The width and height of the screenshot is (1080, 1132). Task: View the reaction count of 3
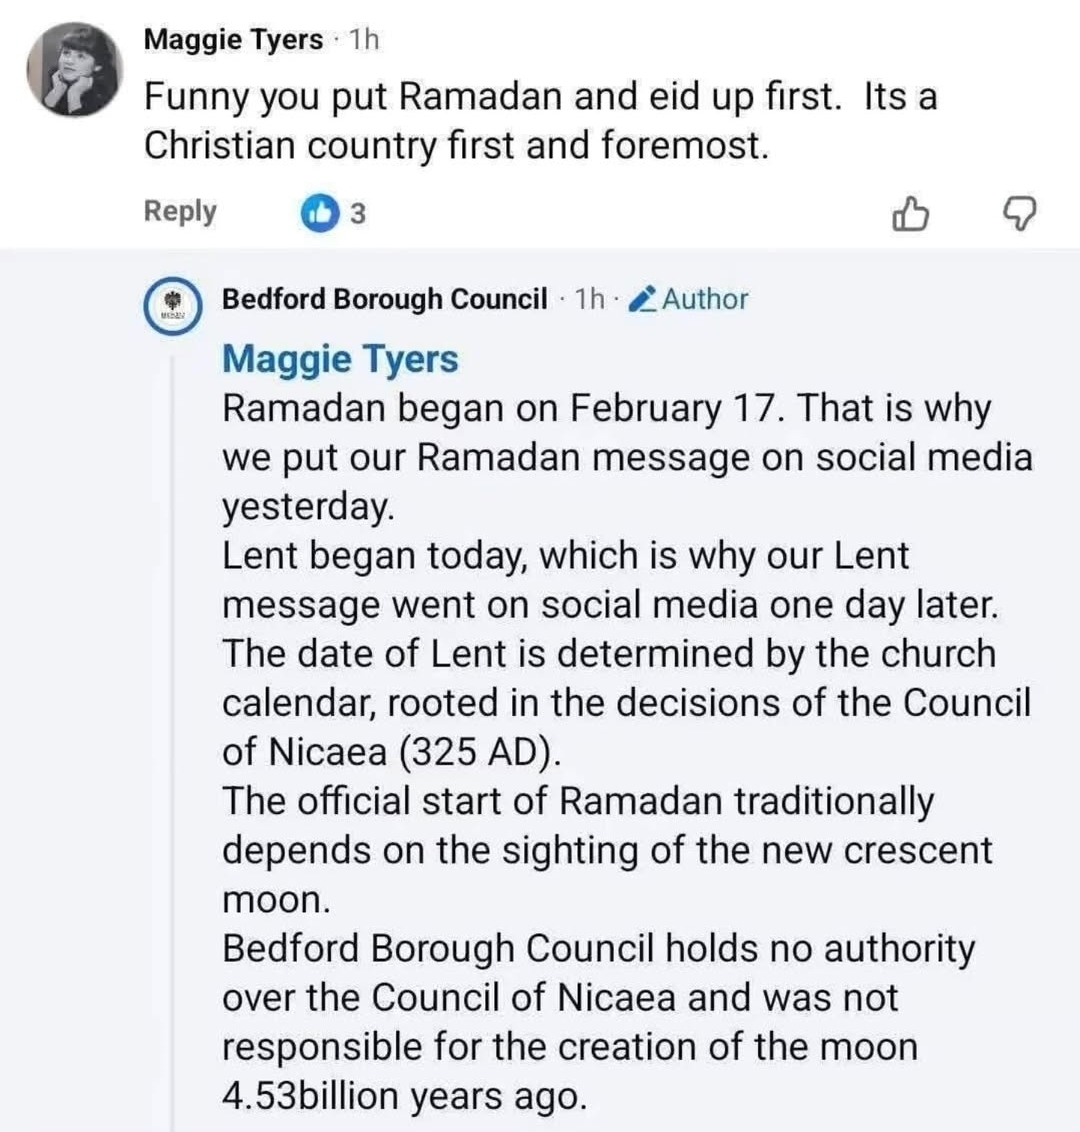[357, 213]
